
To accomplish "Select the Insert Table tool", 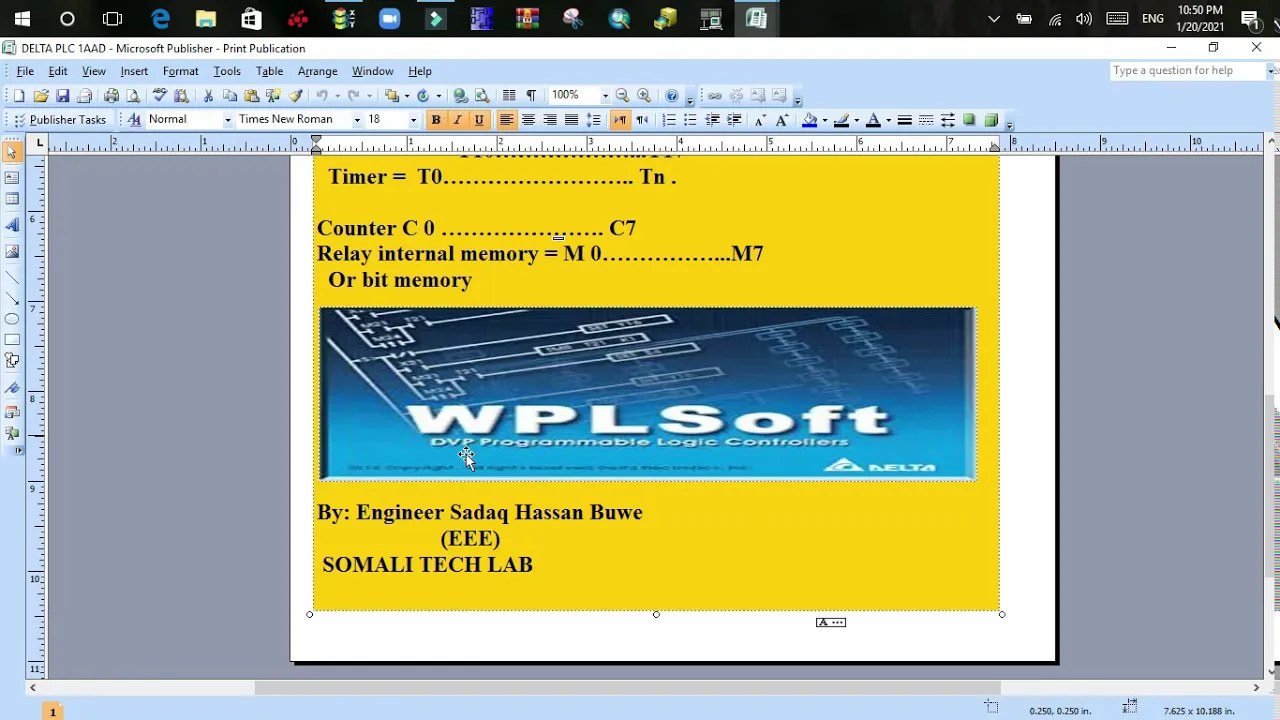I will coord(12,199).
